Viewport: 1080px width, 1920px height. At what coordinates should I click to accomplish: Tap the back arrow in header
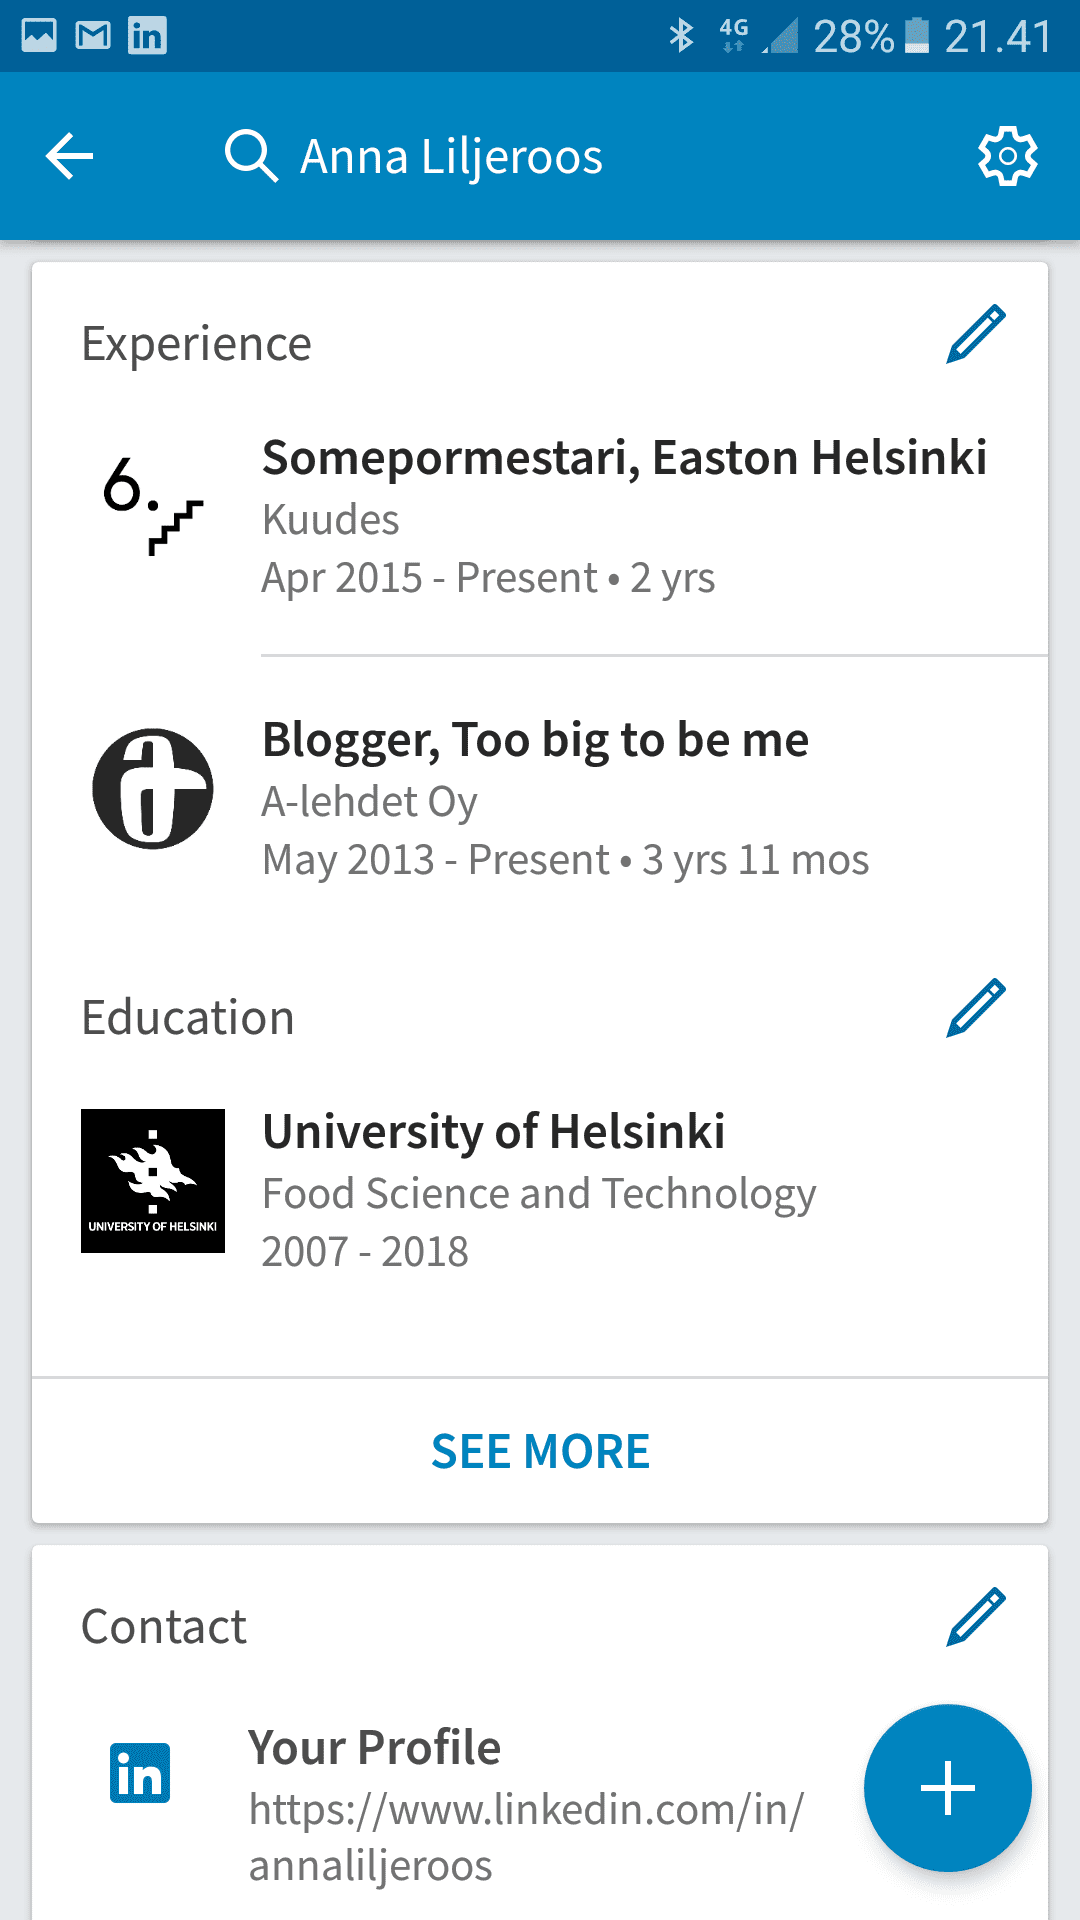point(70,156)
